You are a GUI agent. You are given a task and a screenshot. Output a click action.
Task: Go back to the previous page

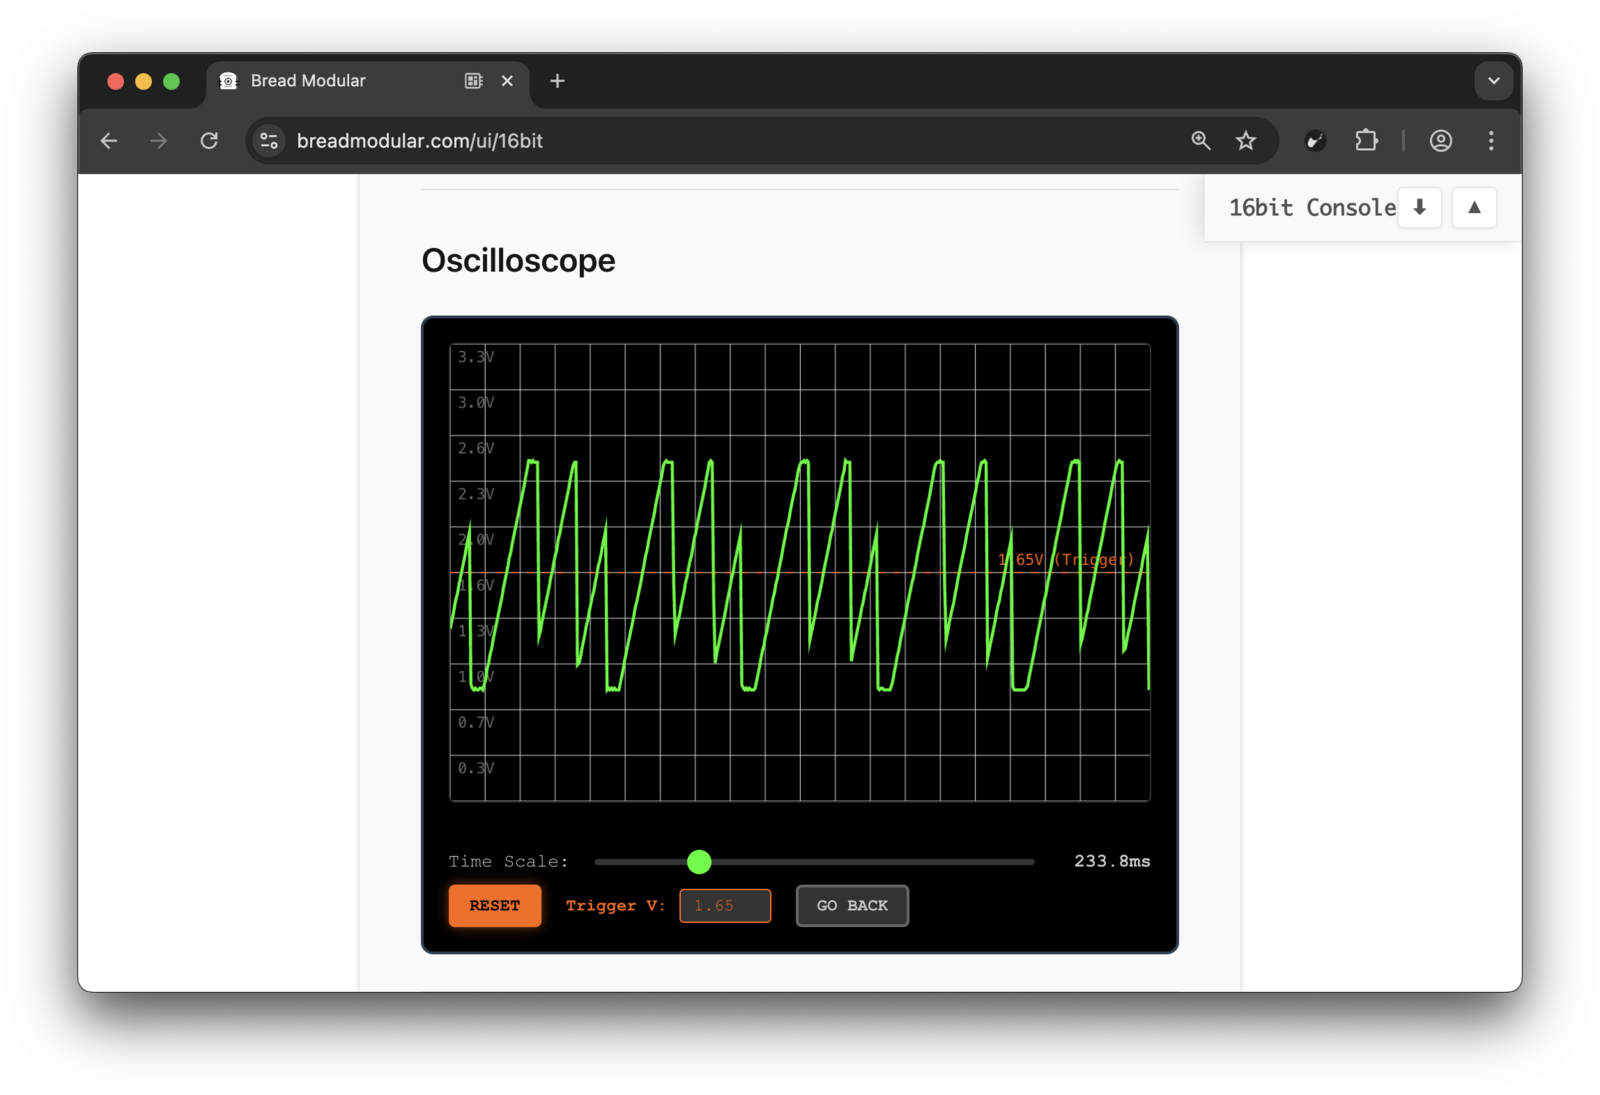pos(109,141)
